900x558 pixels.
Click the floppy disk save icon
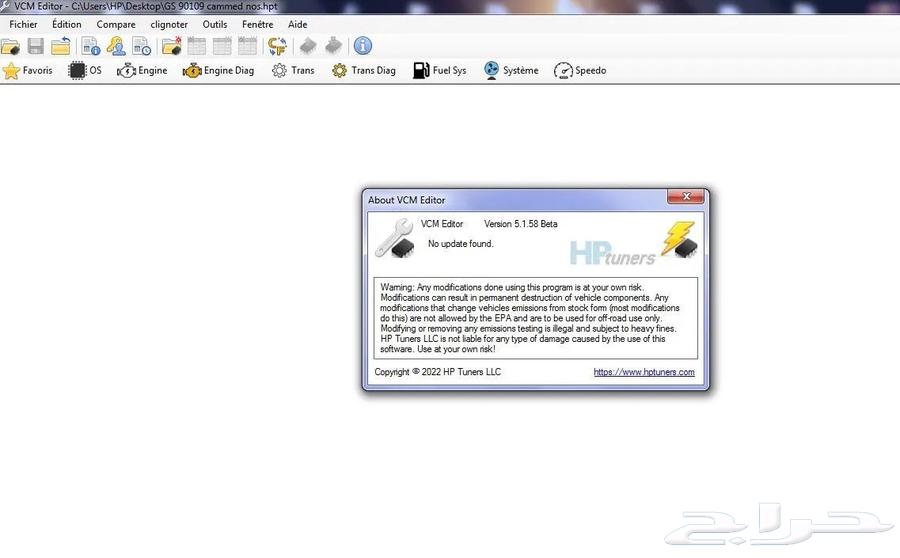tap(36, 46)
